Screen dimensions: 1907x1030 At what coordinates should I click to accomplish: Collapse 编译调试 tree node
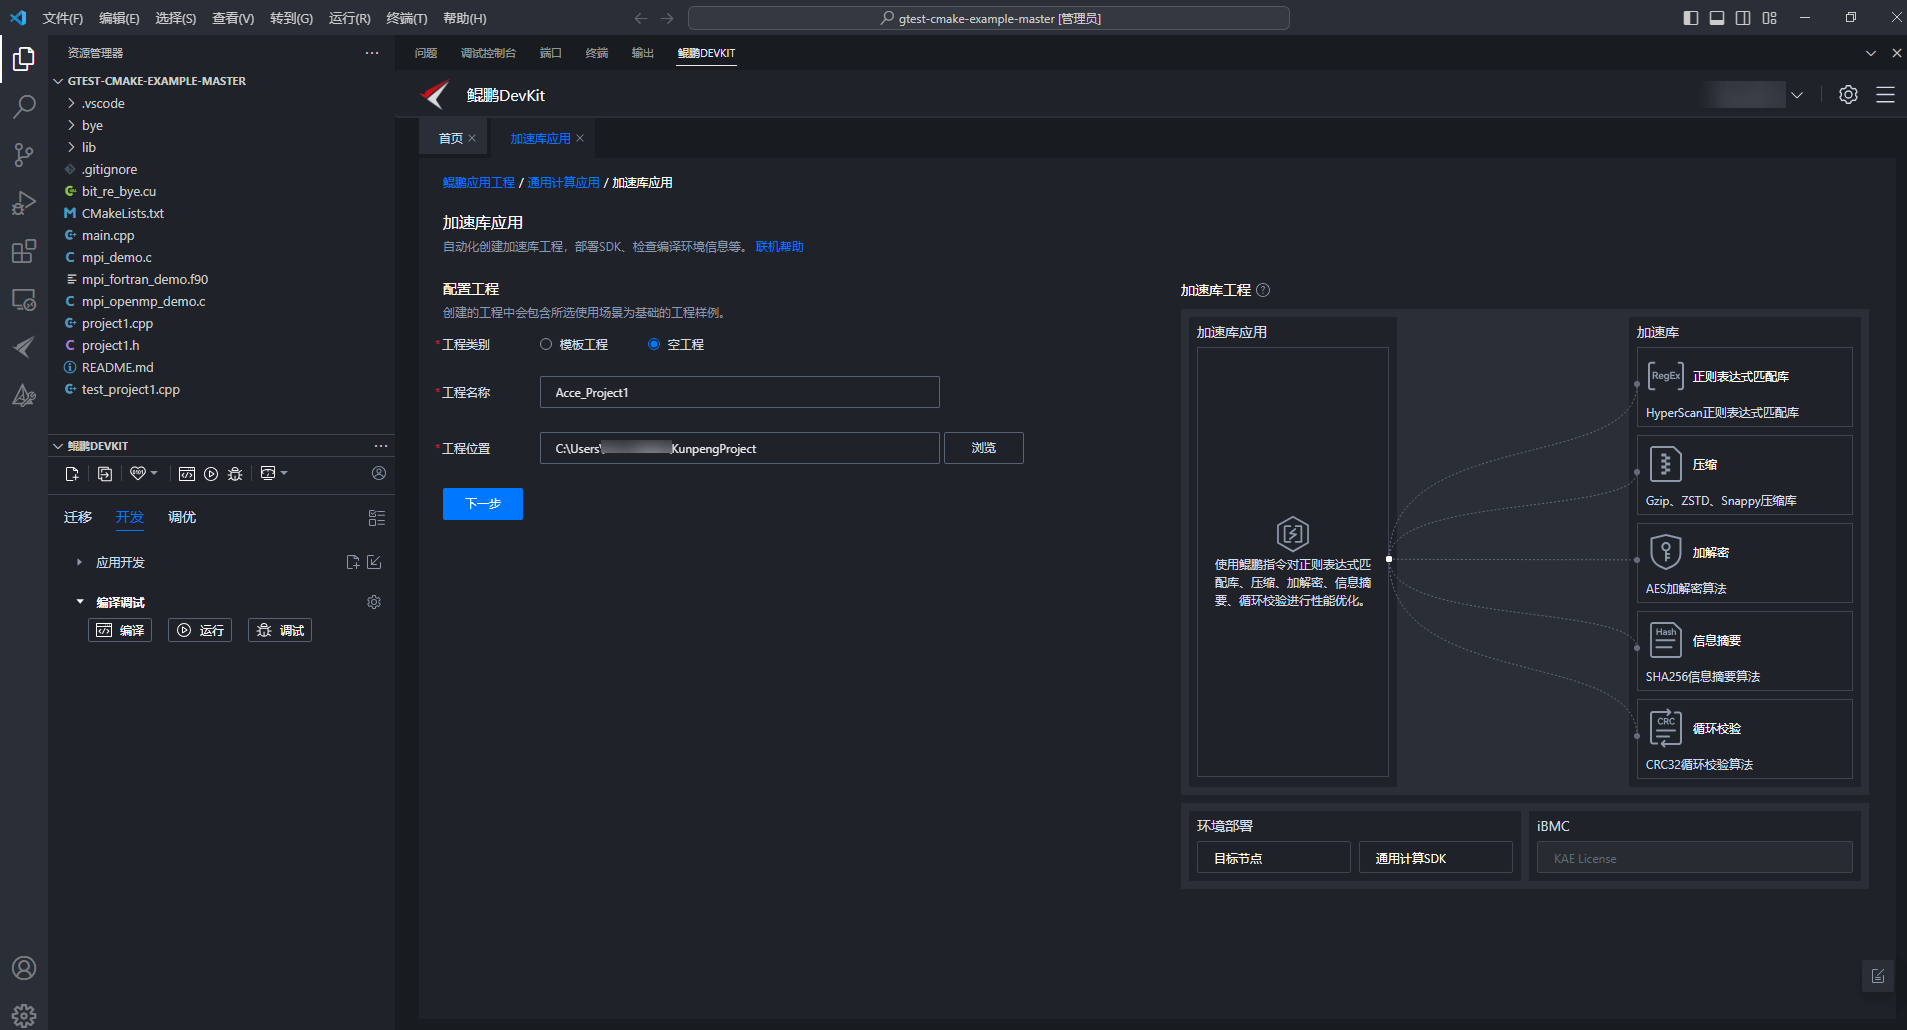coord(80,602)
